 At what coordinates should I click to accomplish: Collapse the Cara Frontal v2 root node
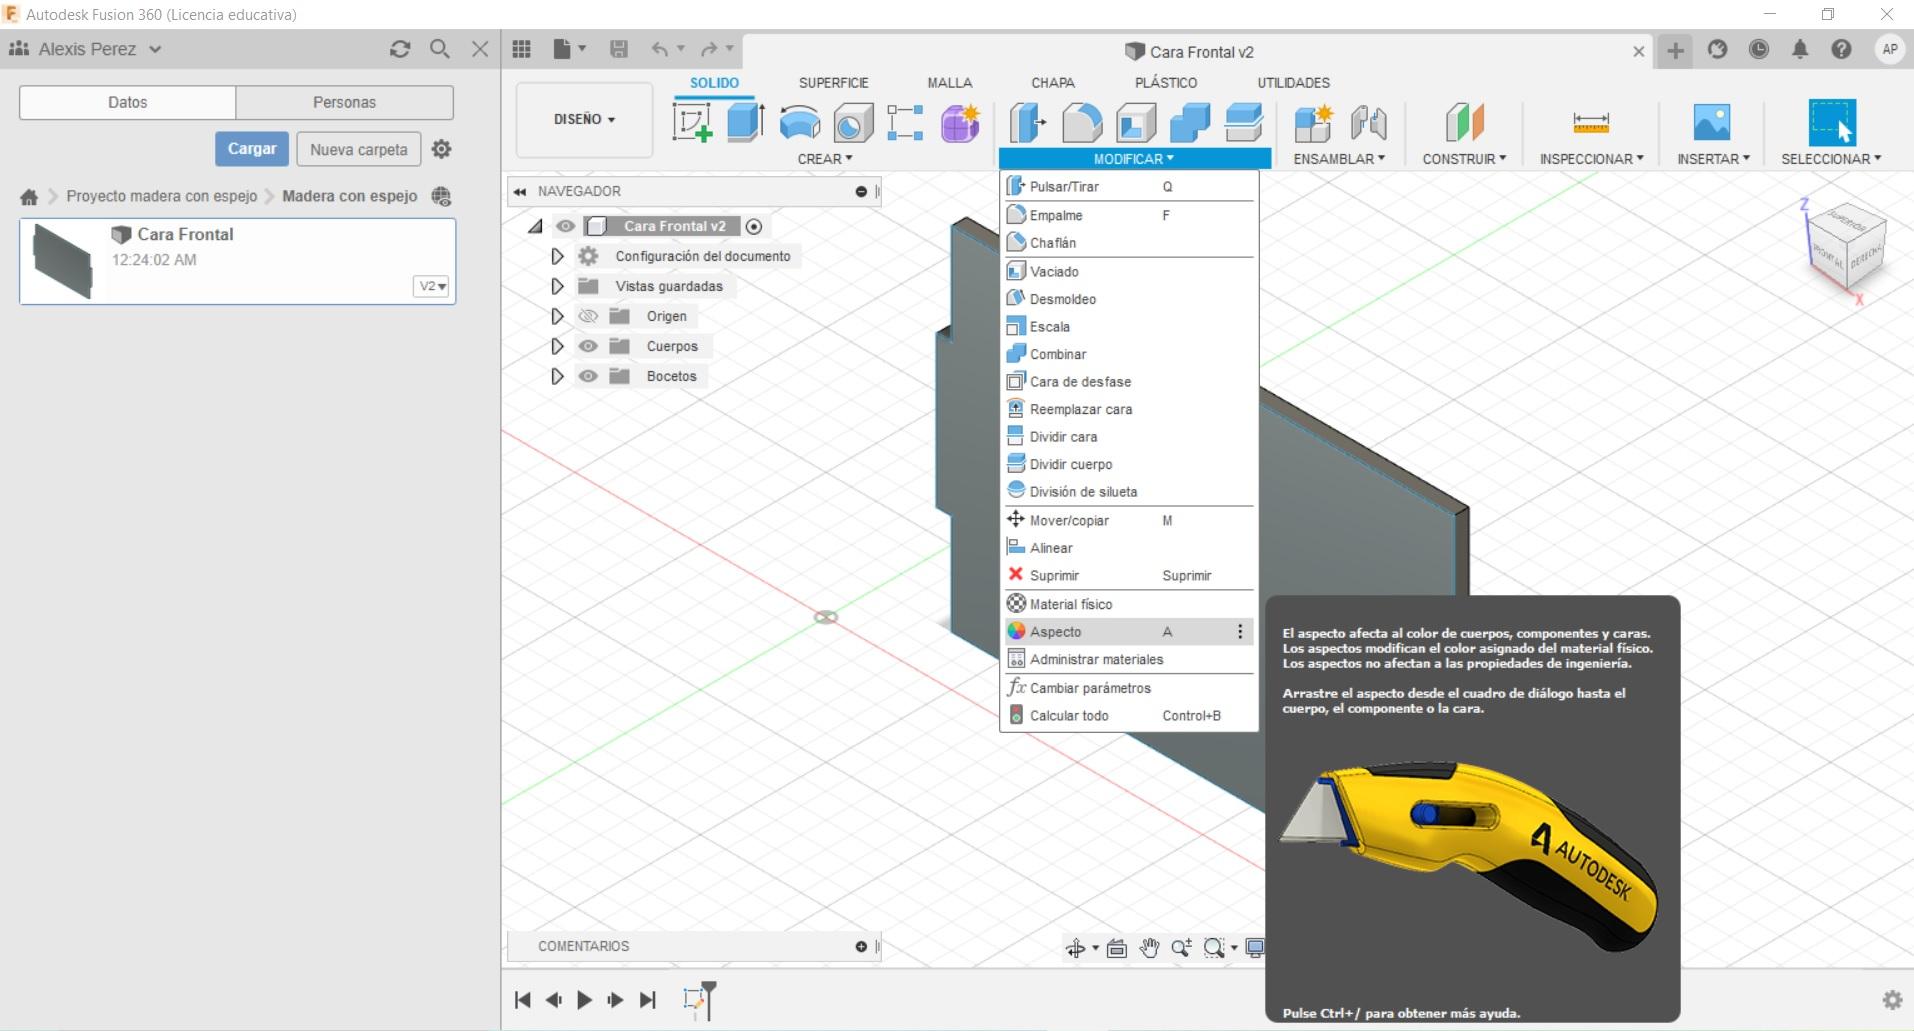pyautogui.click(x=536, y=227)
